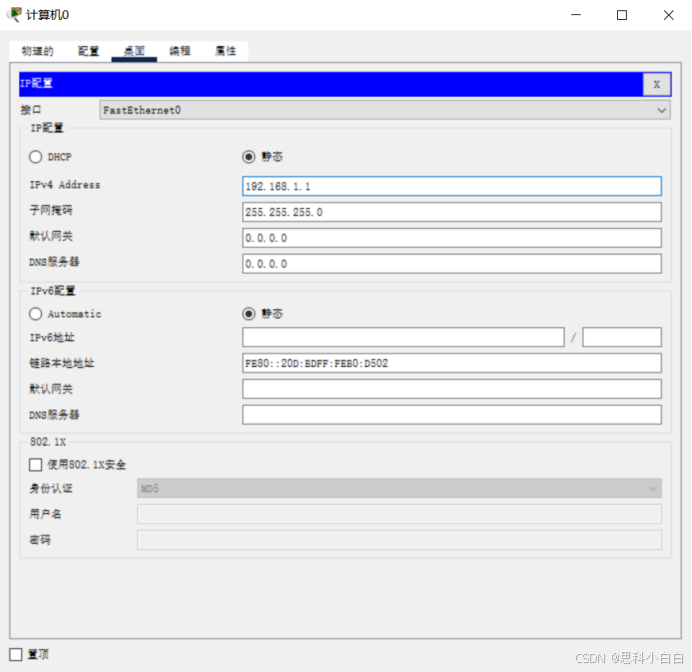Click the IPv6 默认网关 field

click(x=451, y=389)
